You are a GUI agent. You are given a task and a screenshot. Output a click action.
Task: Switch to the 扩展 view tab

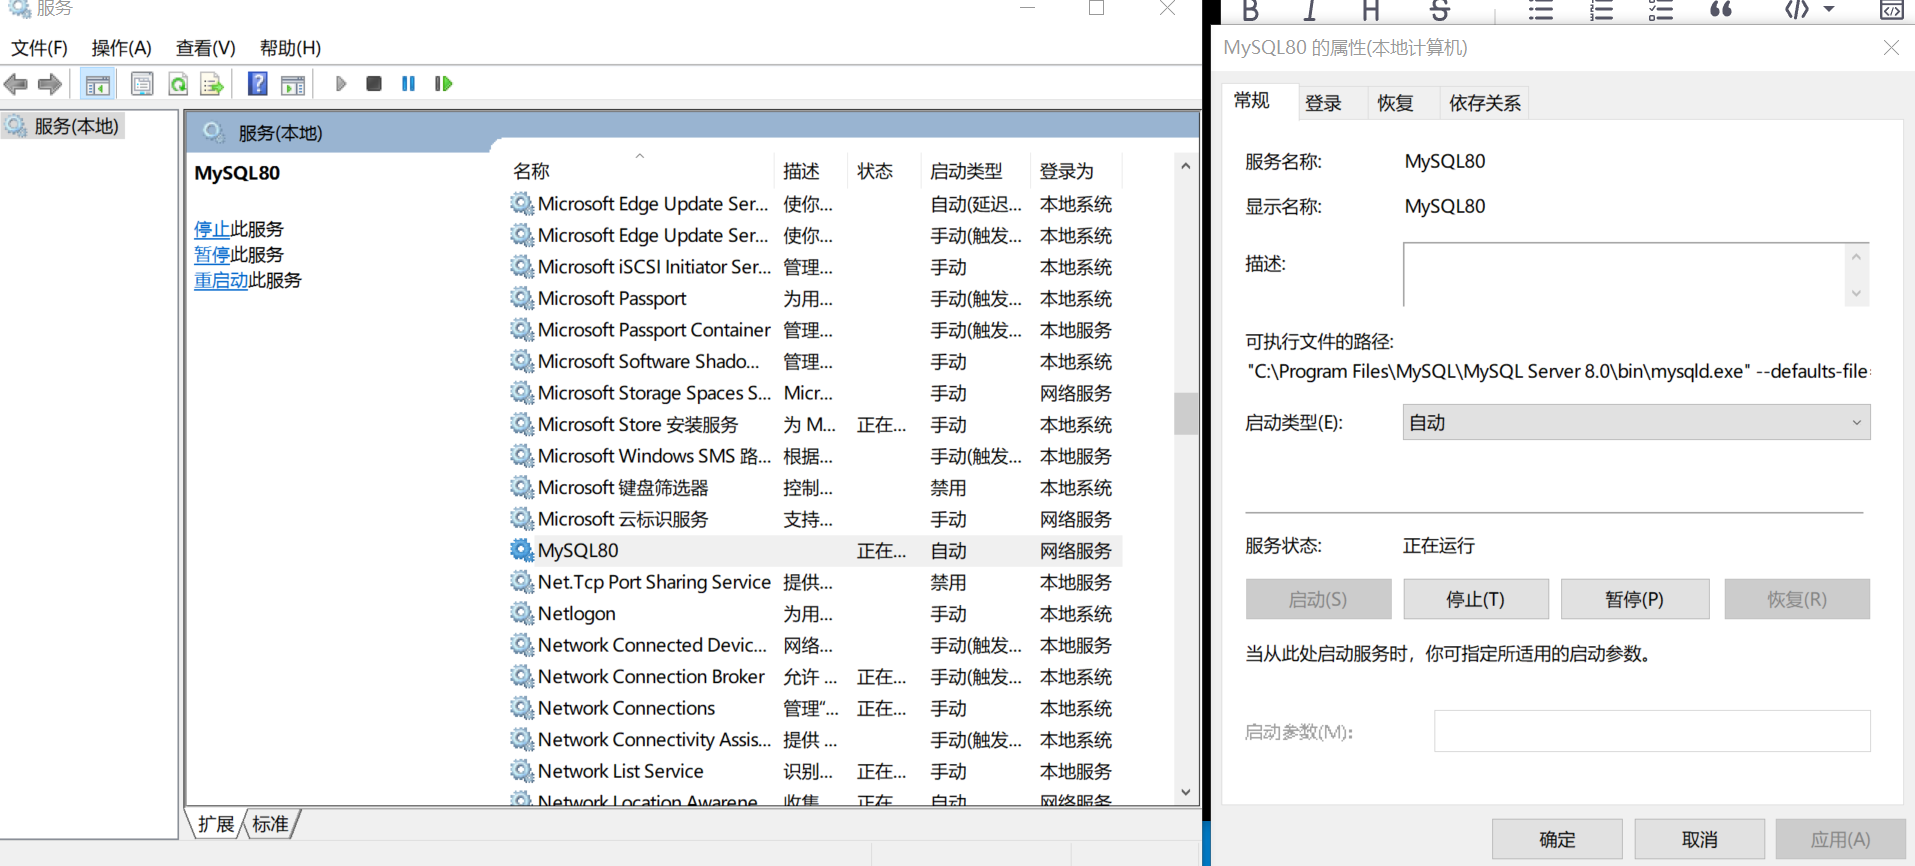point(215,824)
